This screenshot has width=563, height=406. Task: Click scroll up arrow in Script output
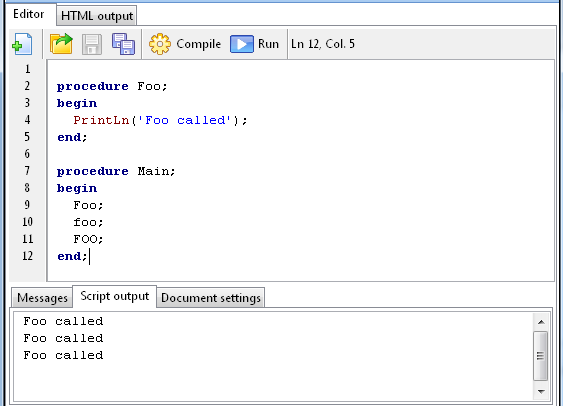(541, 322)
